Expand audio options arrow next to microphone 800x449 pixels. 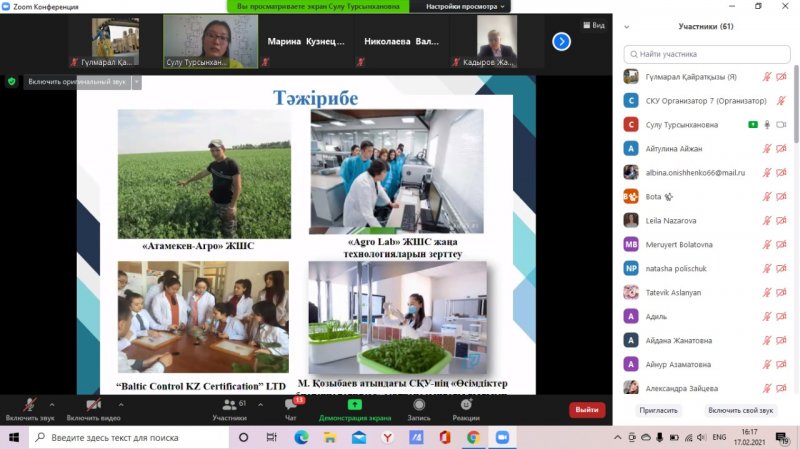coord(52,405)
